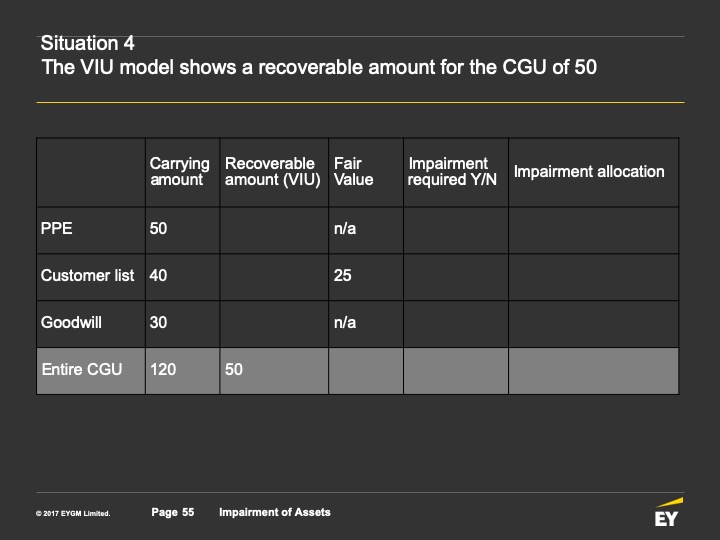
Task: Select the Fair Value column header
Action: pos(353,171)
